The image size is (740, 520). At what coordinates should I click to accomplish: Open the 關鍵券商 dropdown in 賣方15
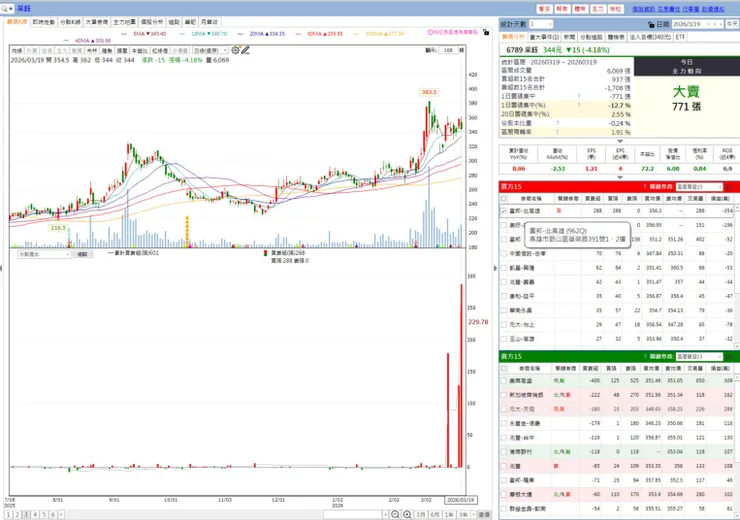699,356
